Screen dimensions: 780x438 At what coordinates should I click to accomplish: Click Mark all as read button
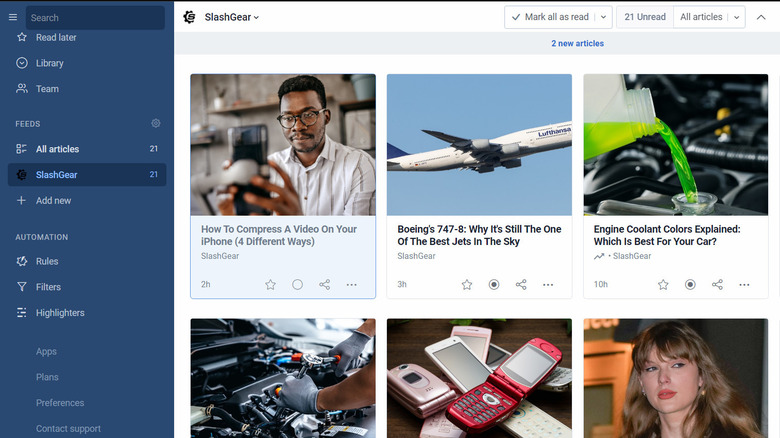pos(550,17)
